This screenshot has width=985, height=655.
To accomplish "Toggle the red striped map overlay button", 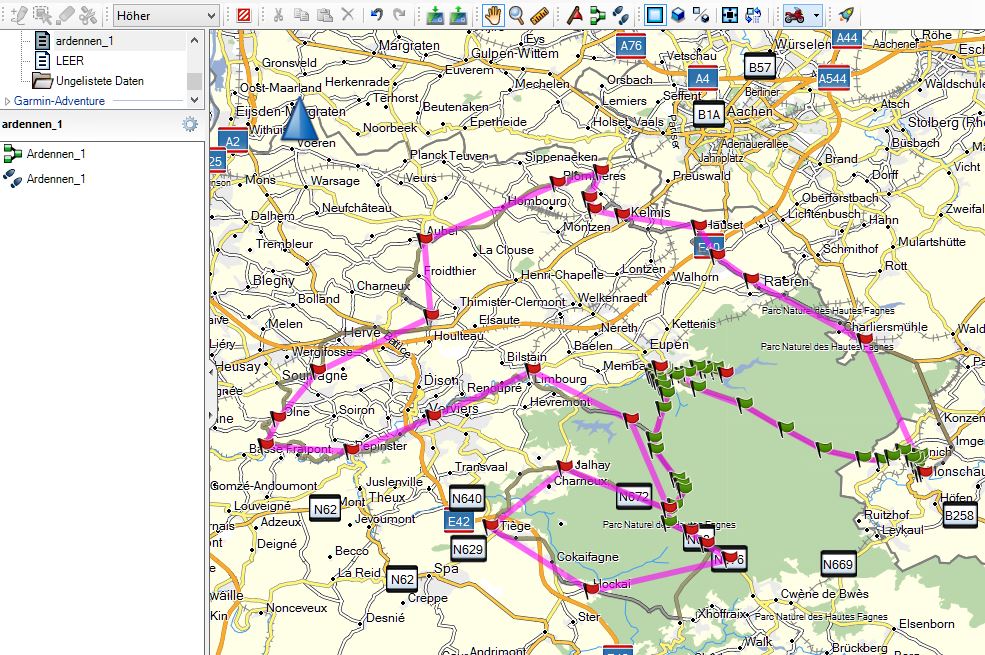I will [244, 15].
